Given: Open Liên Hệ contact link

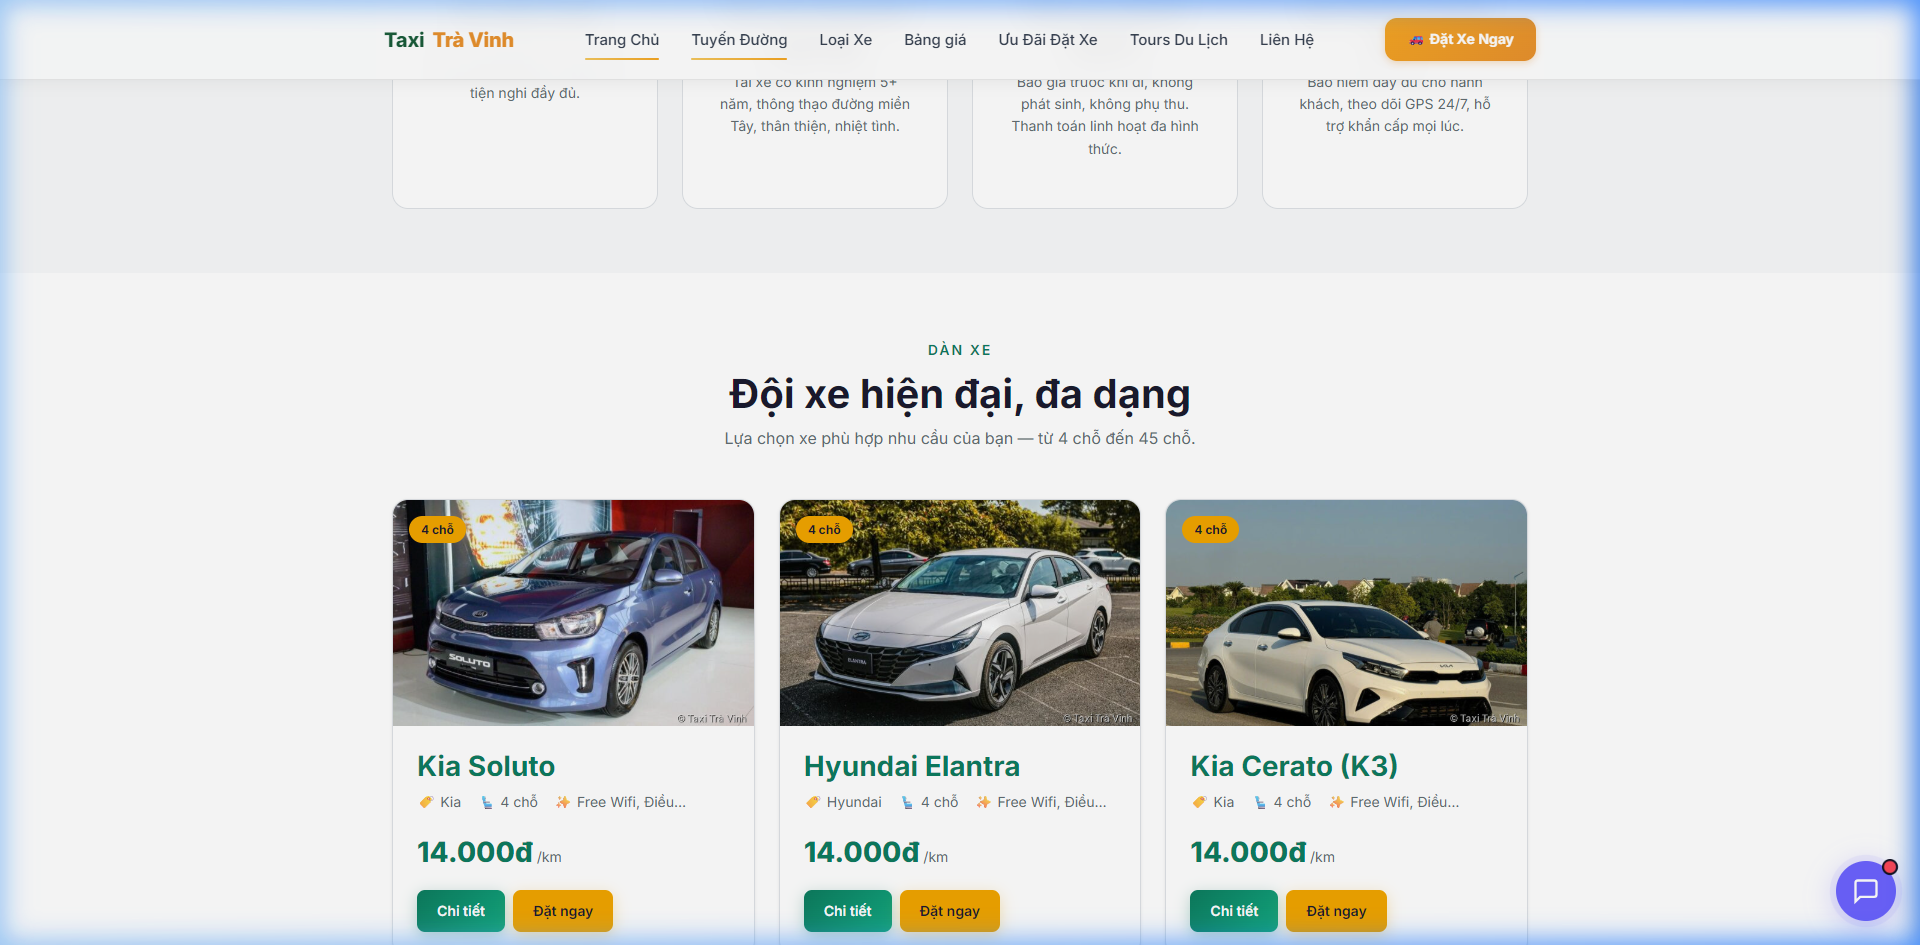Looking at the screenshot, I should pyautogui.click(x=1286, y=40).
